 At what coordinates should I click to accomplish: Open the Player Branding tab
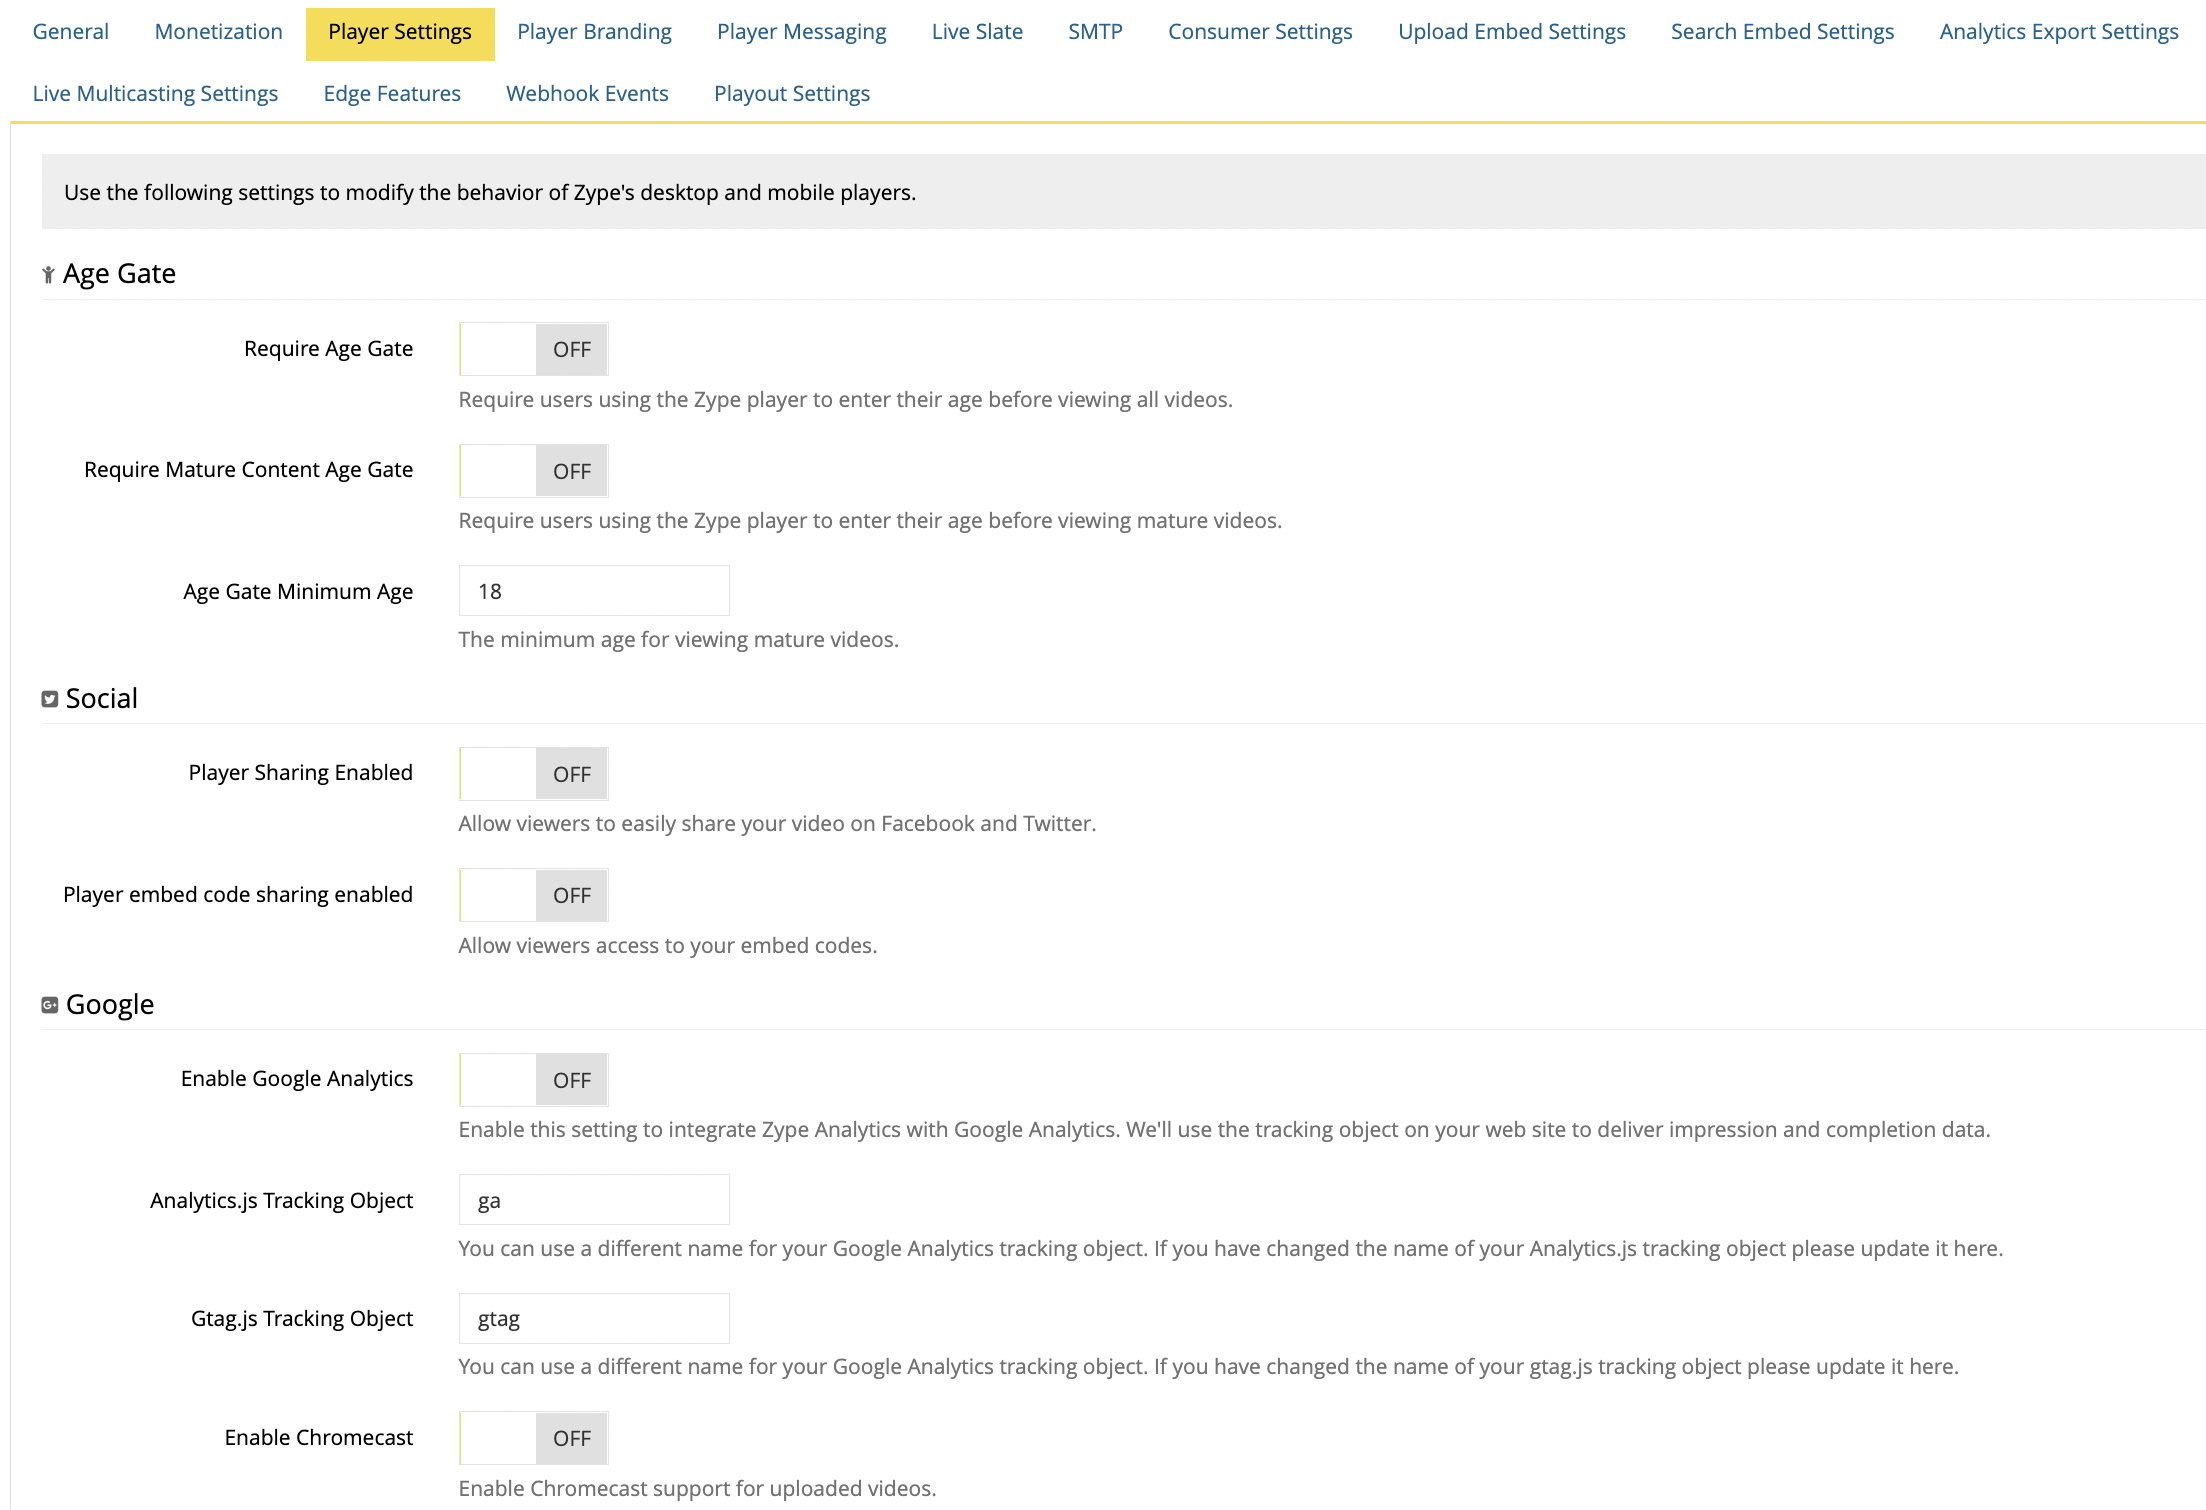(594, 32)
